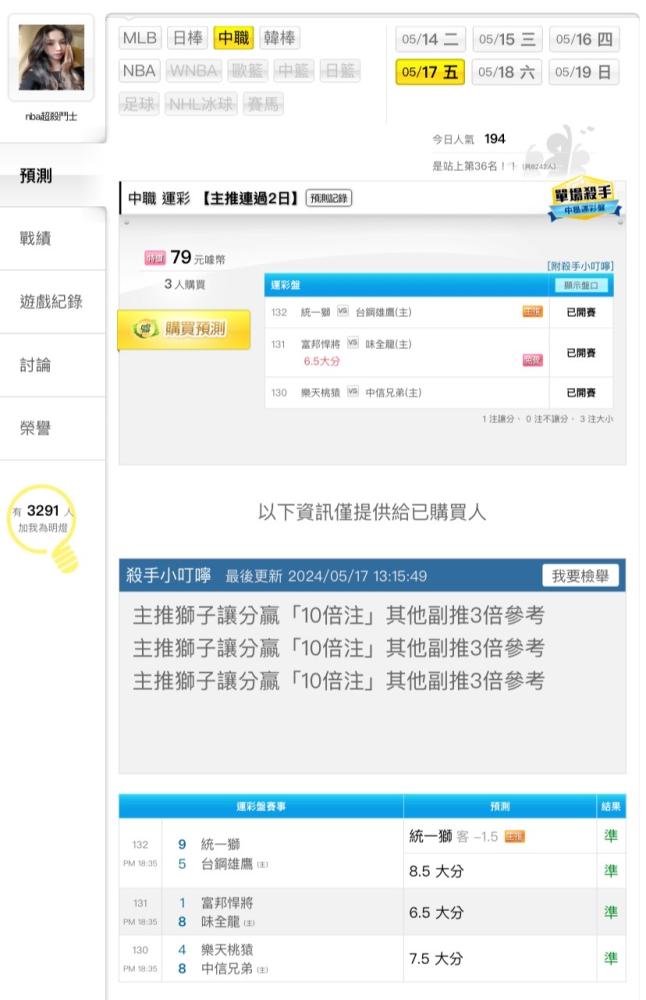This screenshot has height=1000, width=646.
Task: Click the VS icon between 樂天桃猿 and 中信兄弟
Action: point(353,392)
